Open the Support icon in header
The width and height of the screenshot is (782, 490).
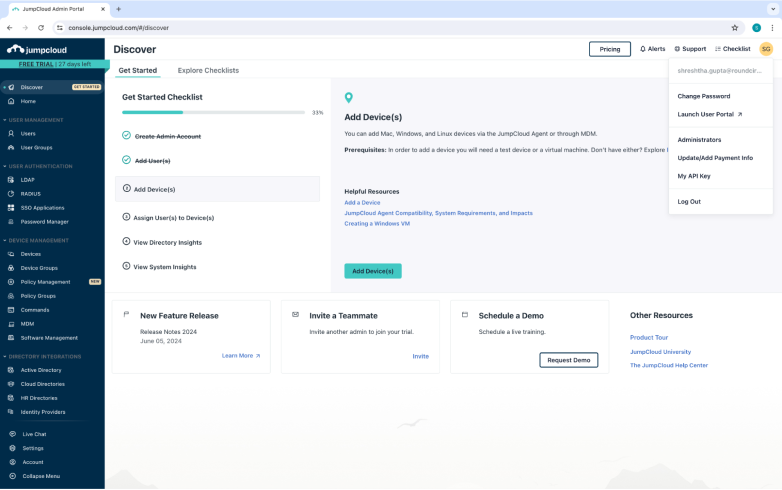677,49
